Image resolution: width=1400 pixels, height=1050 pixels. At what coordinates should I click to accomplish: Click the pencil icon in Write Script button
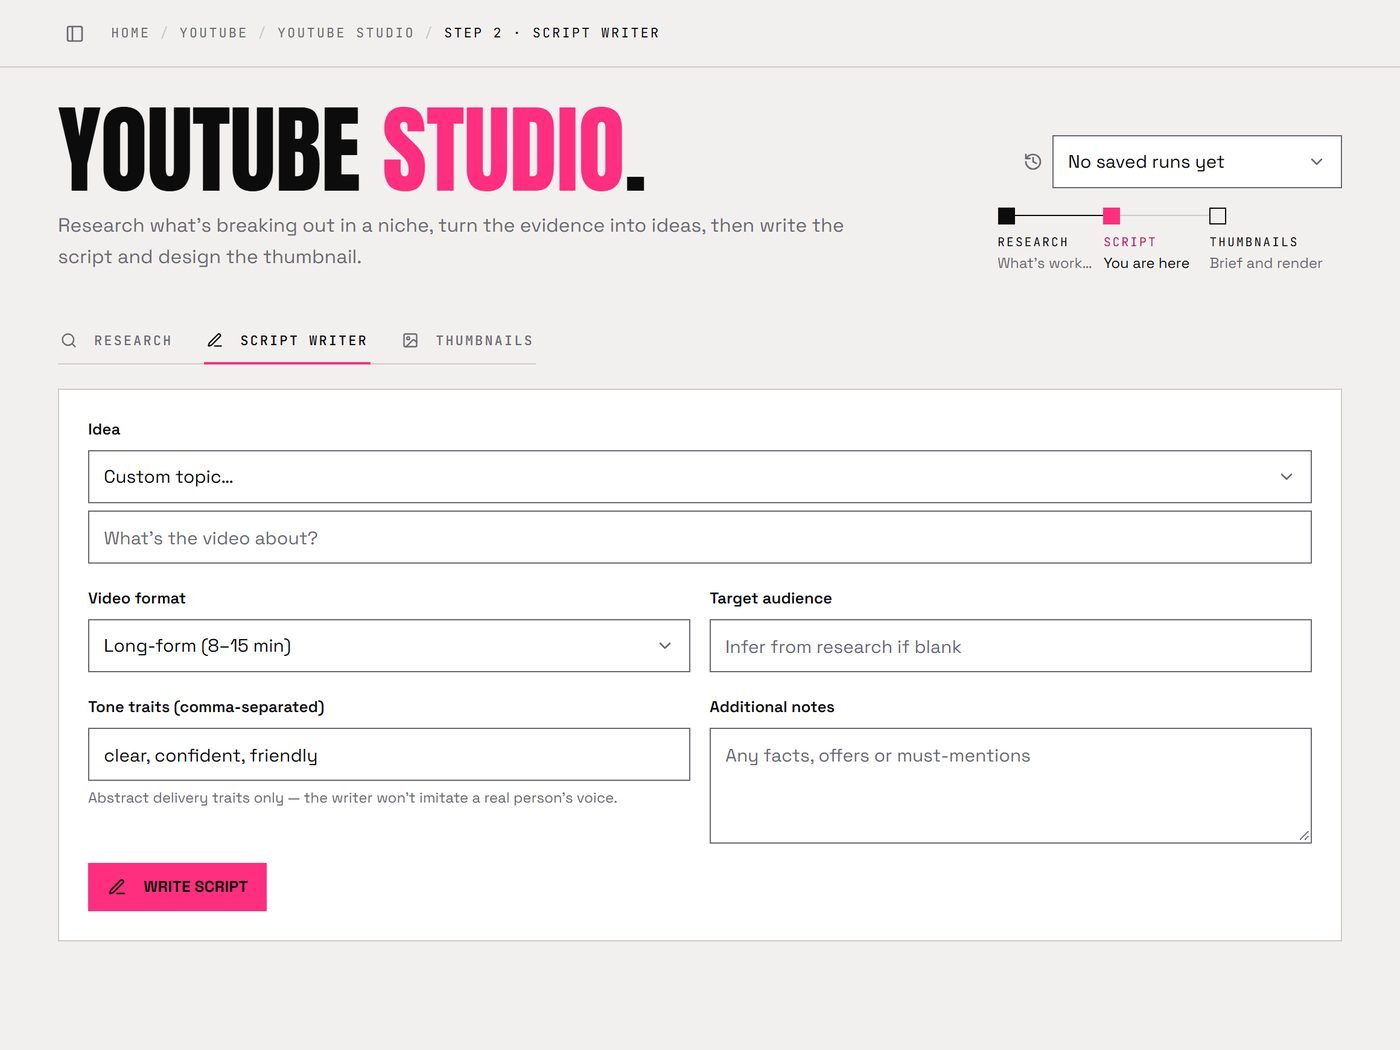point(117,887)
